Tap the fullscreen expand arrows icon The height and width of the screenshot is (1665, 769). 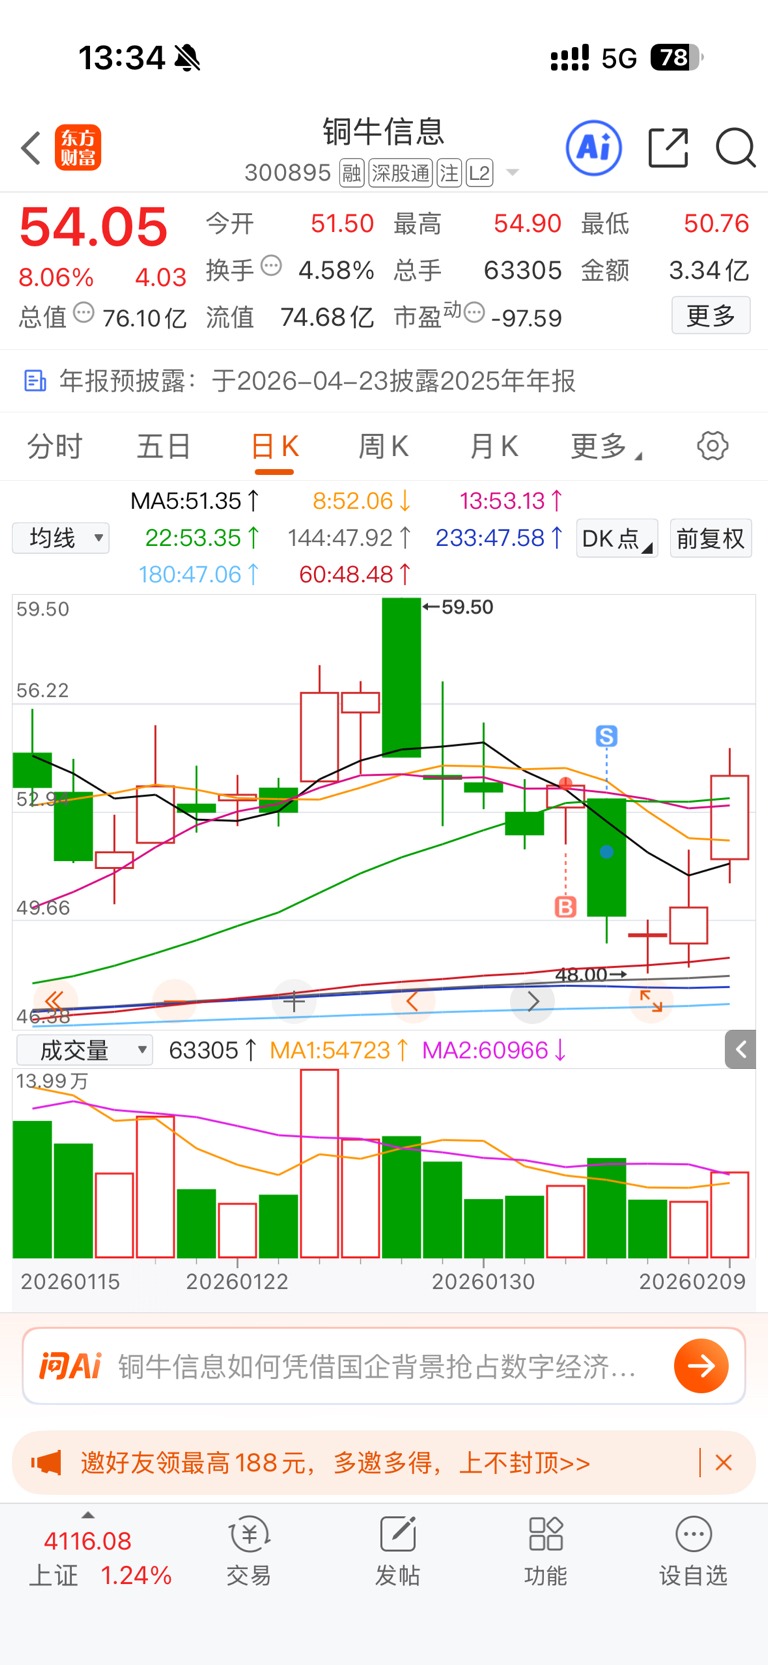pyautogui.click(x=651, y=1000)
